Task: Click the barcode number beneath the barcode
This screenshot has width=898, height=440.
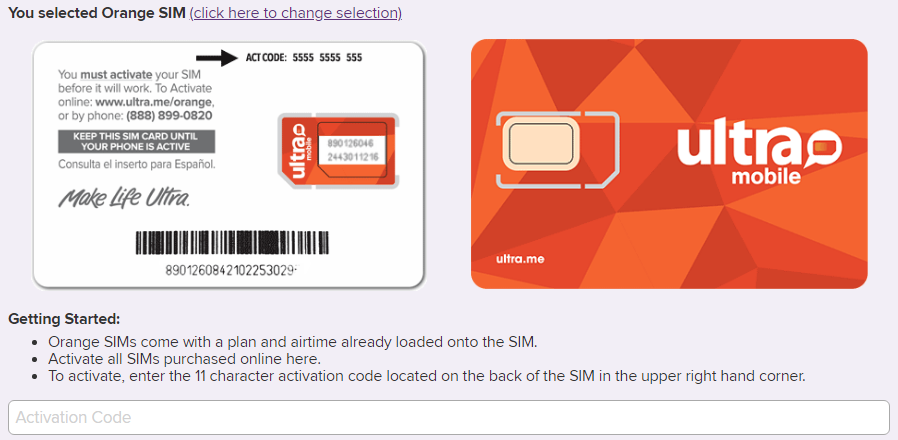Action: [x=230, y=270]
